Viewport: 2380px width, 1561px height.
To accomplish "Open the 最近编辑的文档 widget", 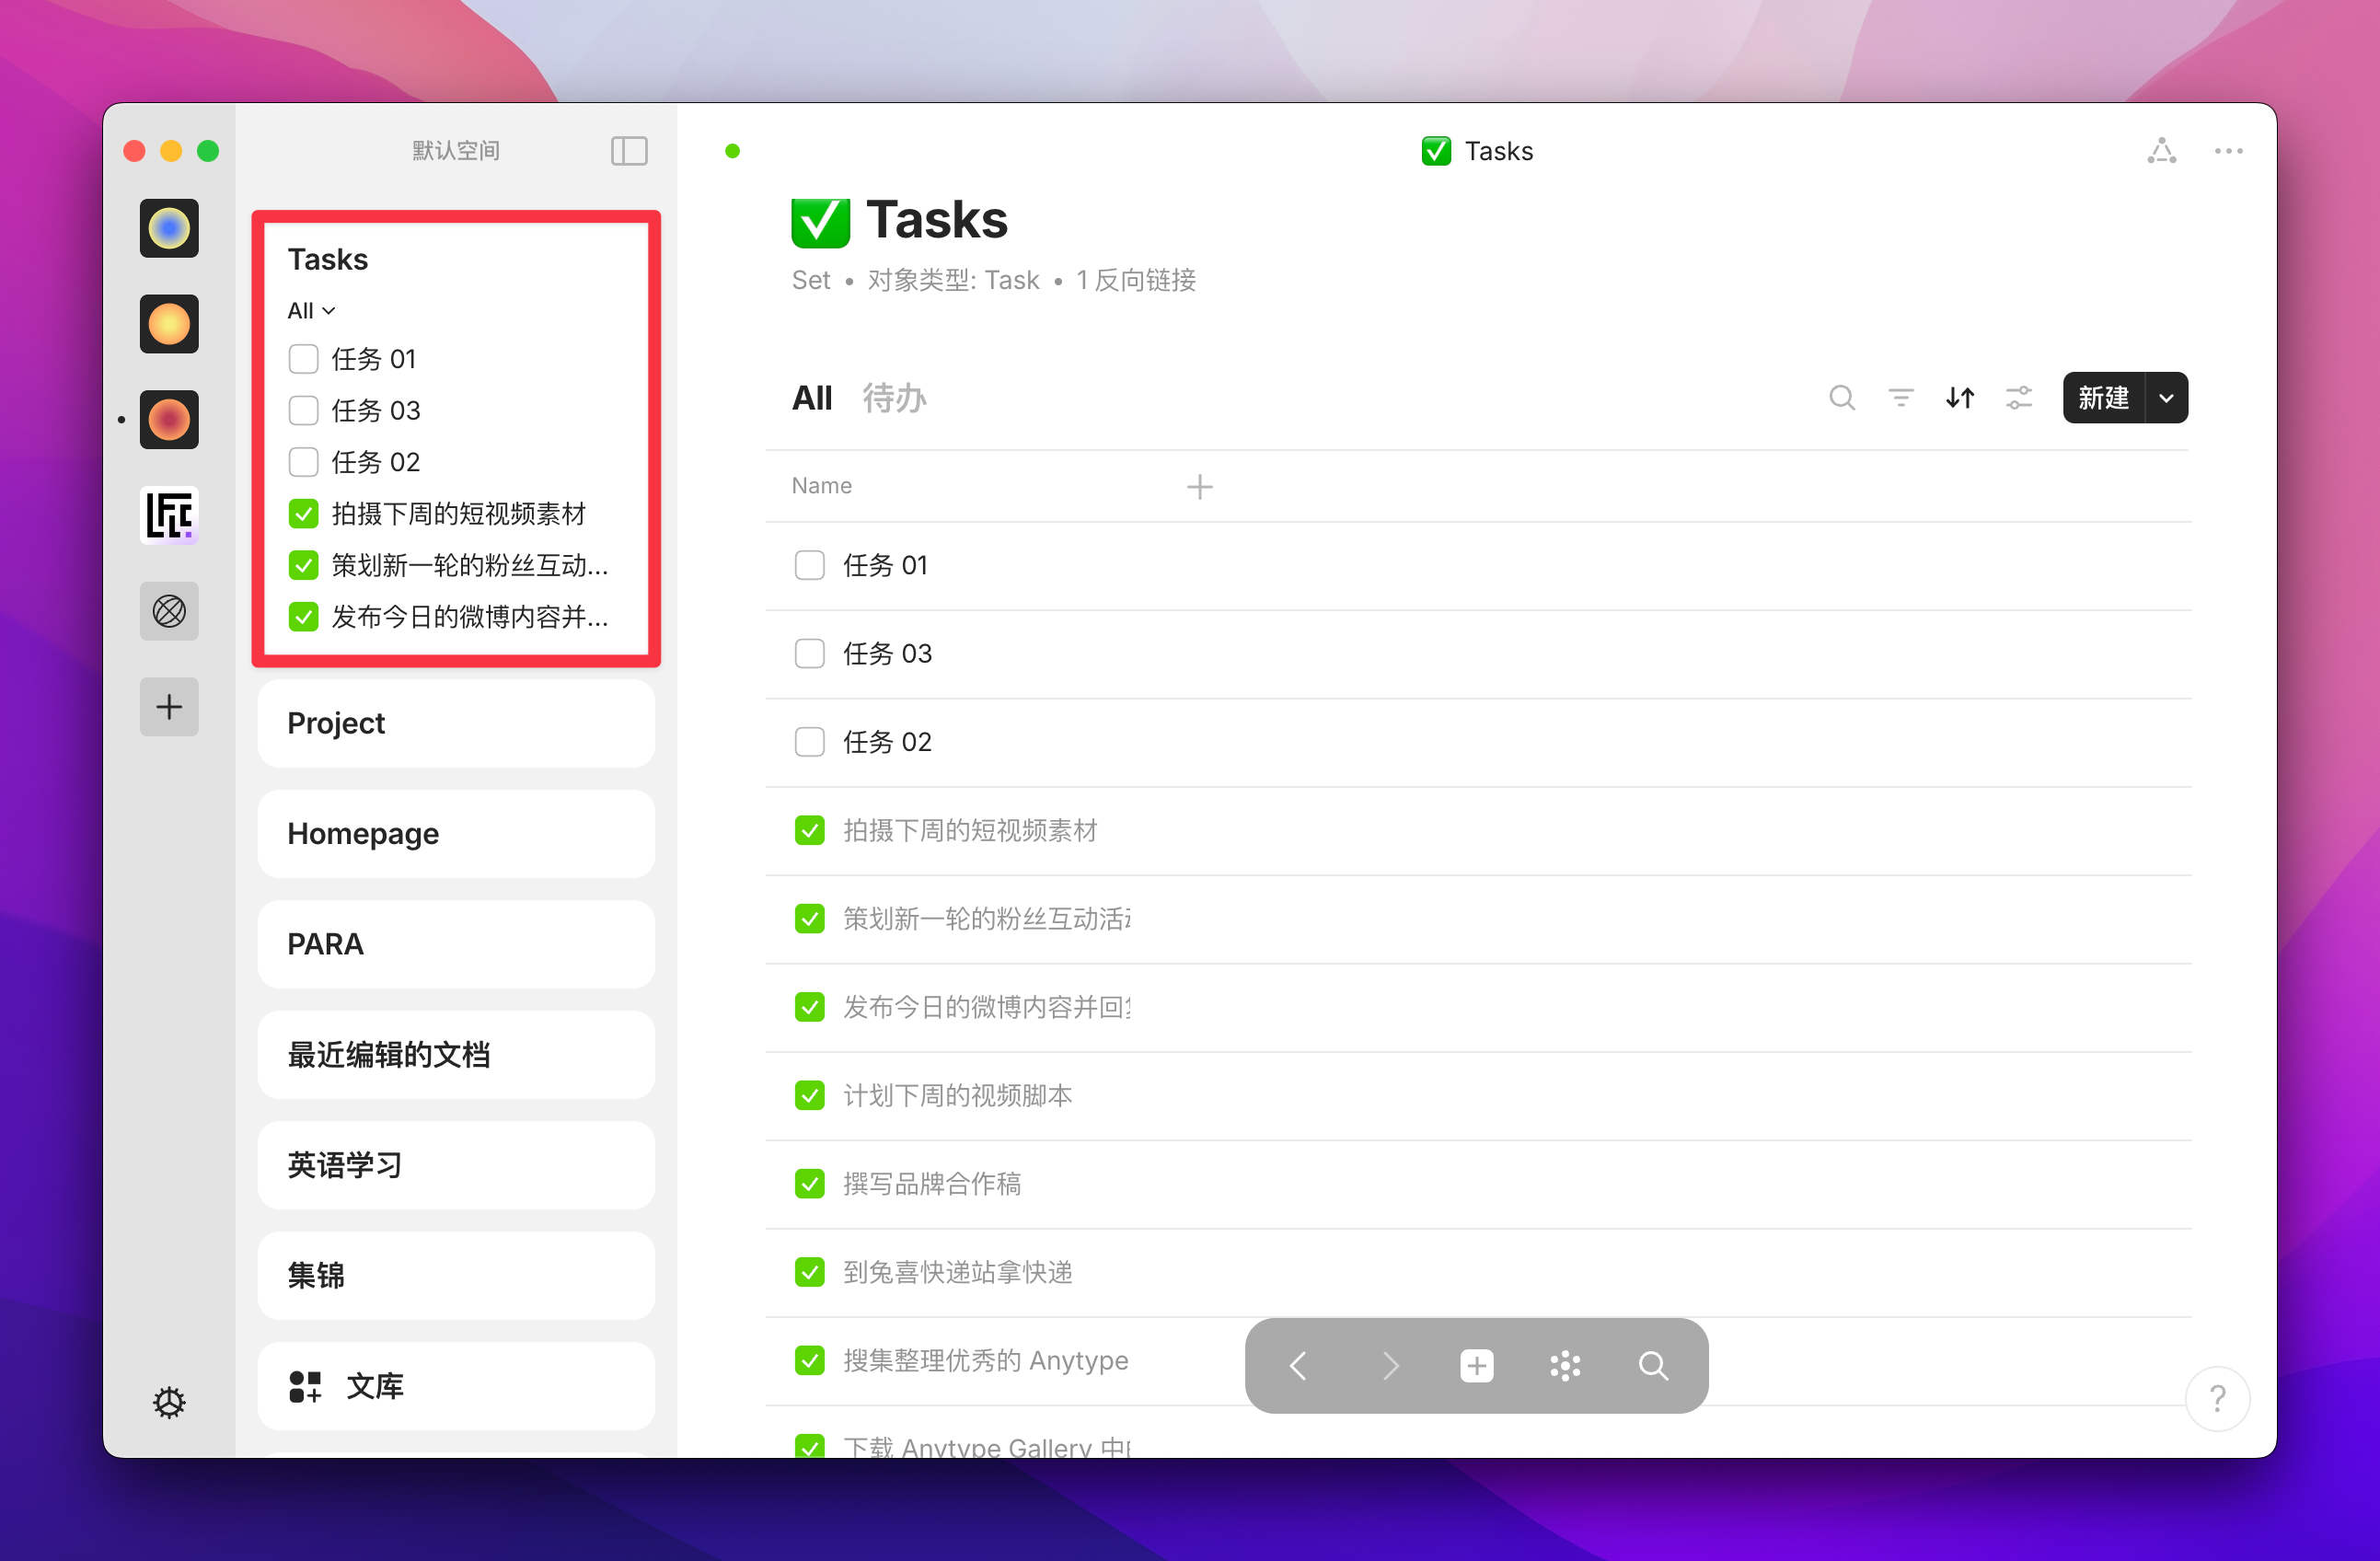I will (x=456, y=1055).
